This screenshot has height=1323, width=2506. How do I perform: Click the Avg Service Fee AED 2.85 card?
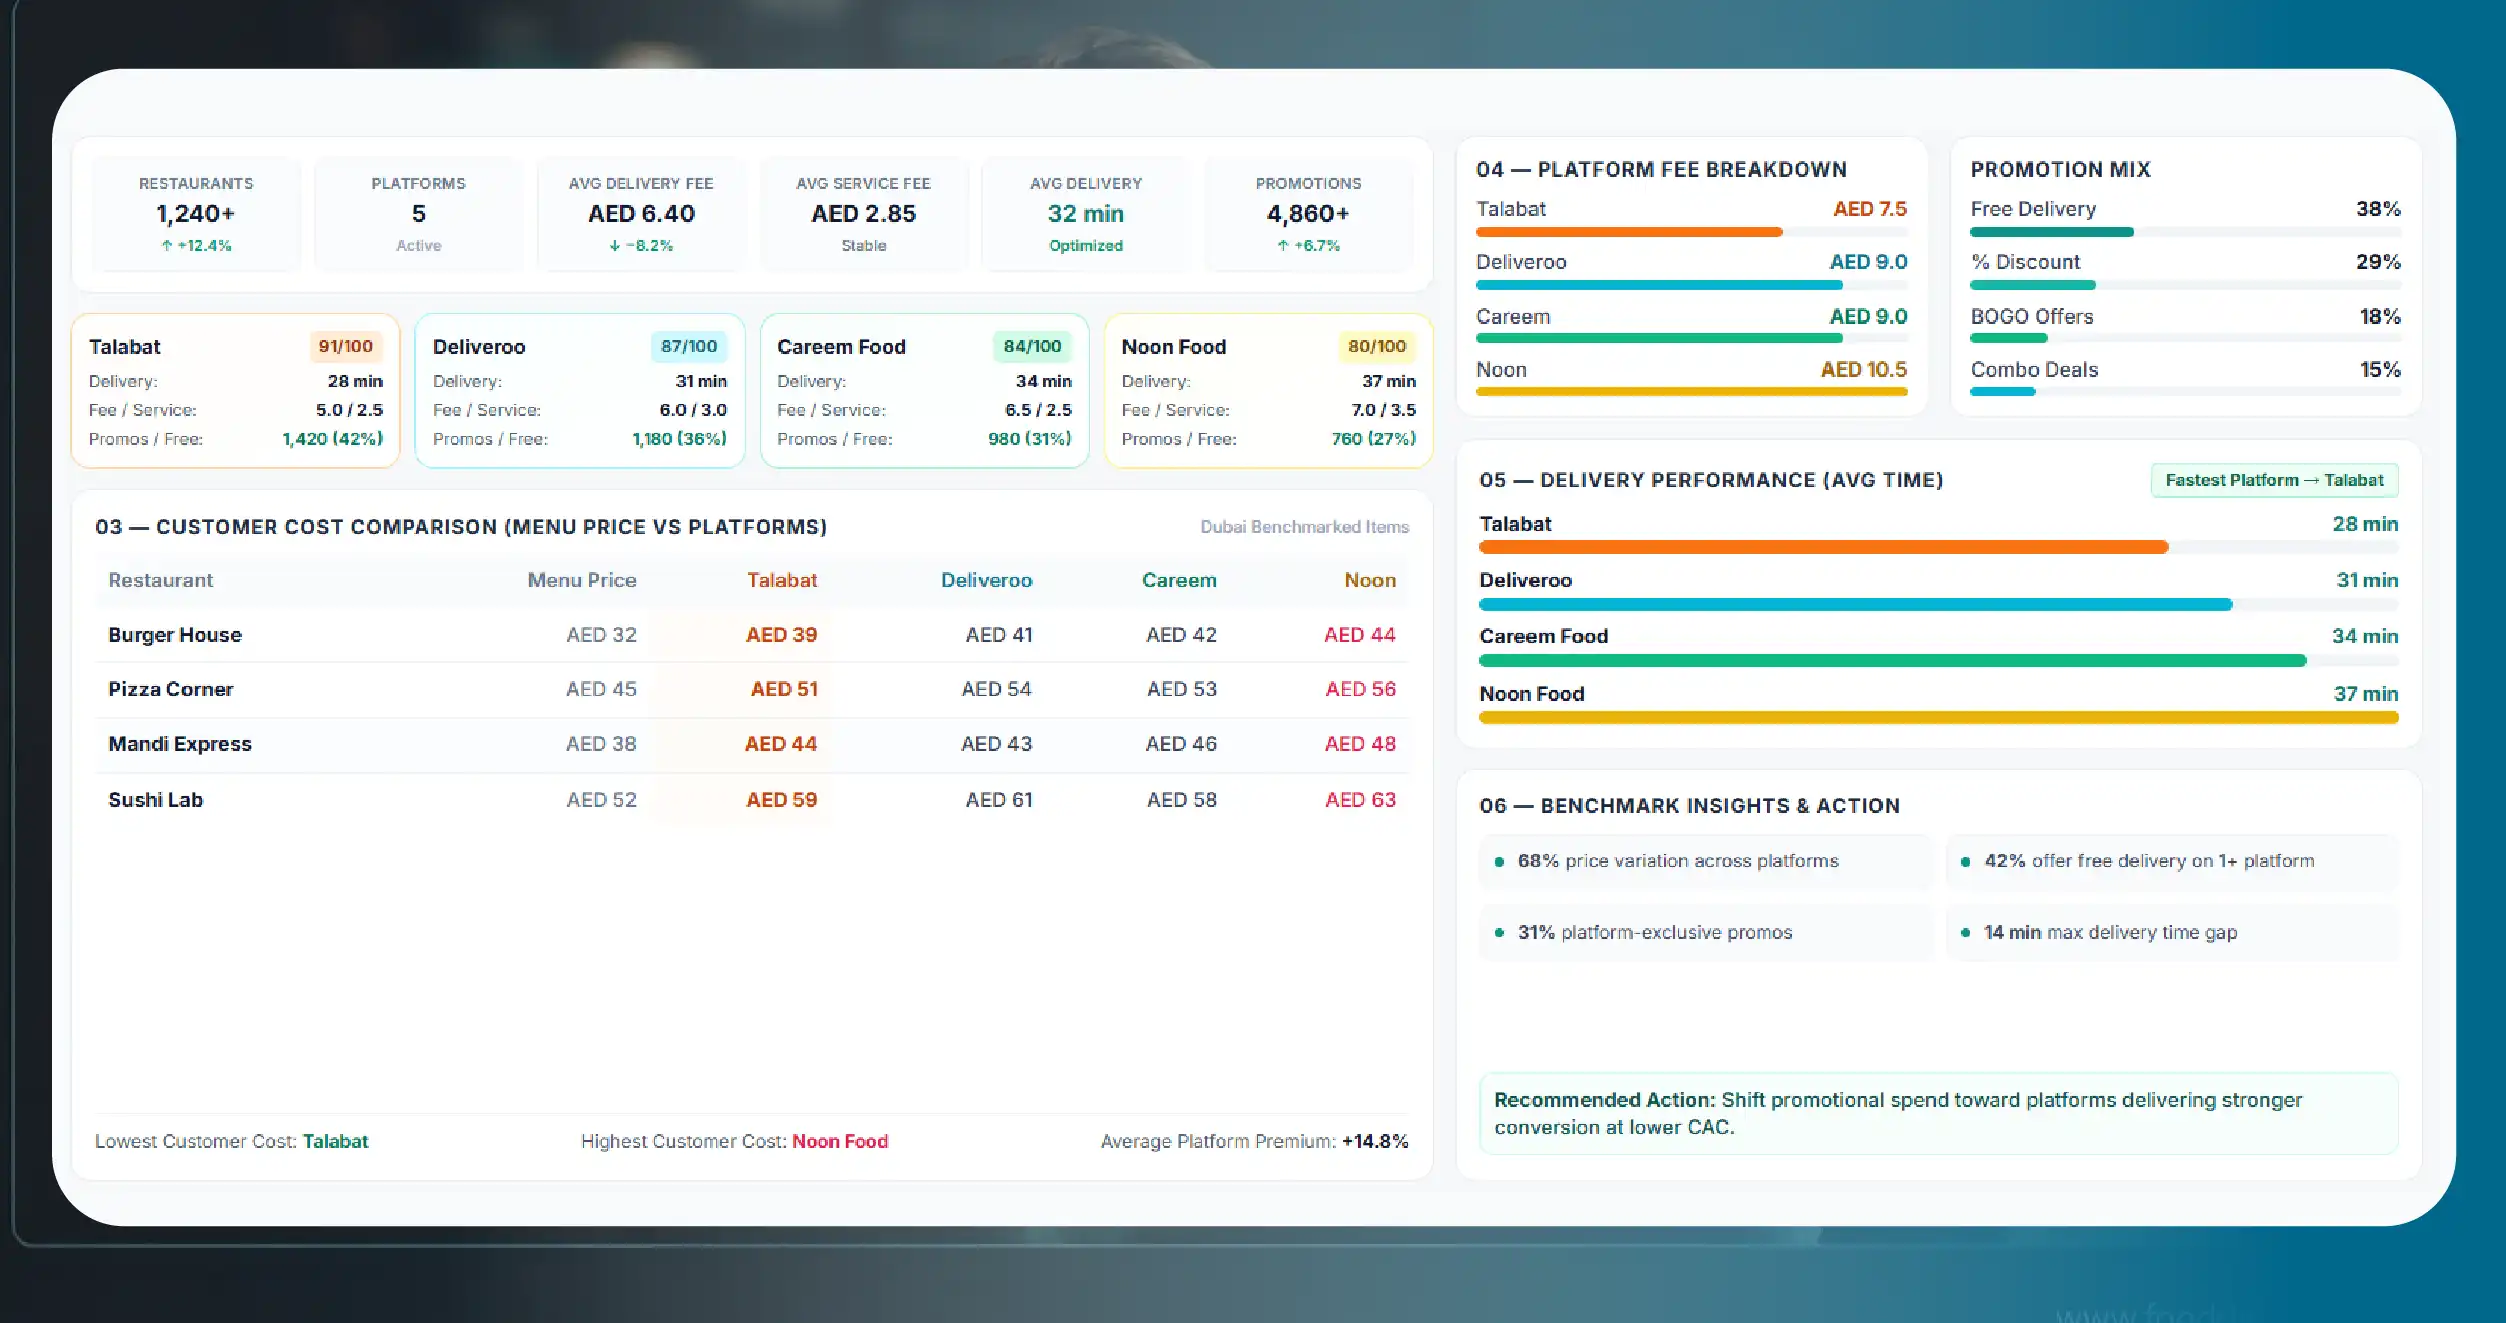click(863, 214)
